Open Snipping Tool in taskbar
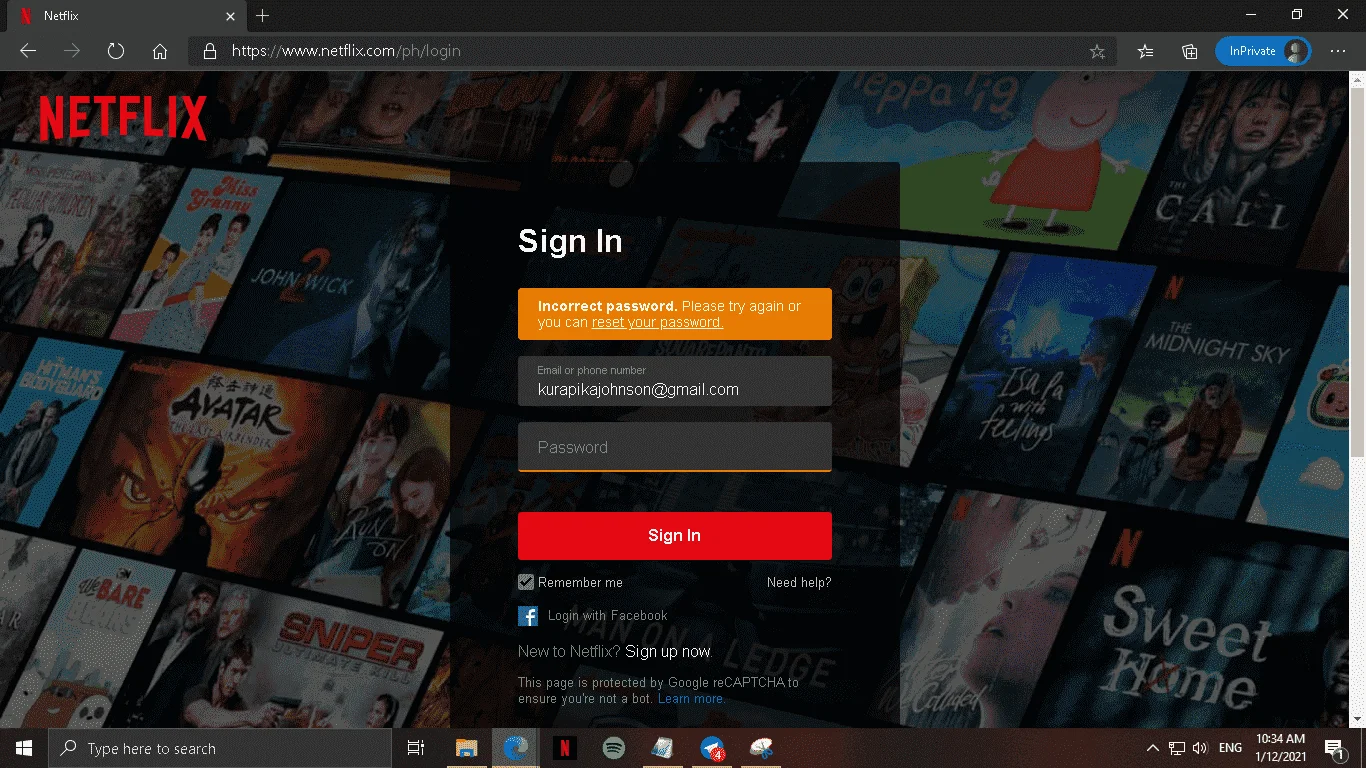Screen dimensions: 1366x768 pos(761,748)
